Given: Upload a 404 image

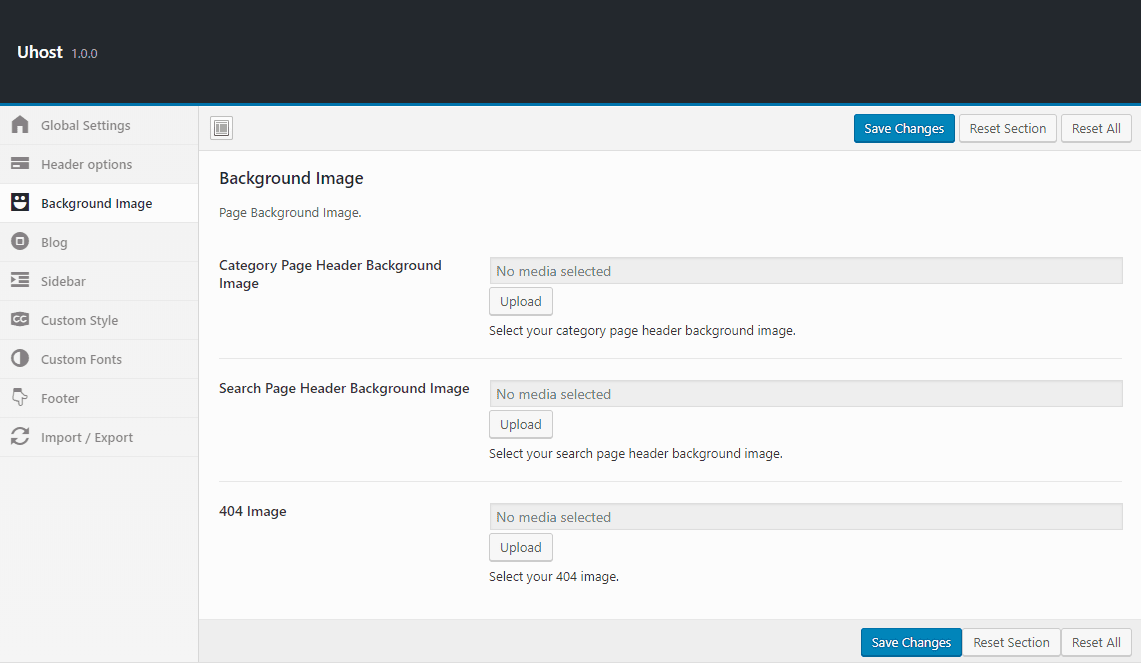Looking at the screenshot, I should click(x=520, y=547).
